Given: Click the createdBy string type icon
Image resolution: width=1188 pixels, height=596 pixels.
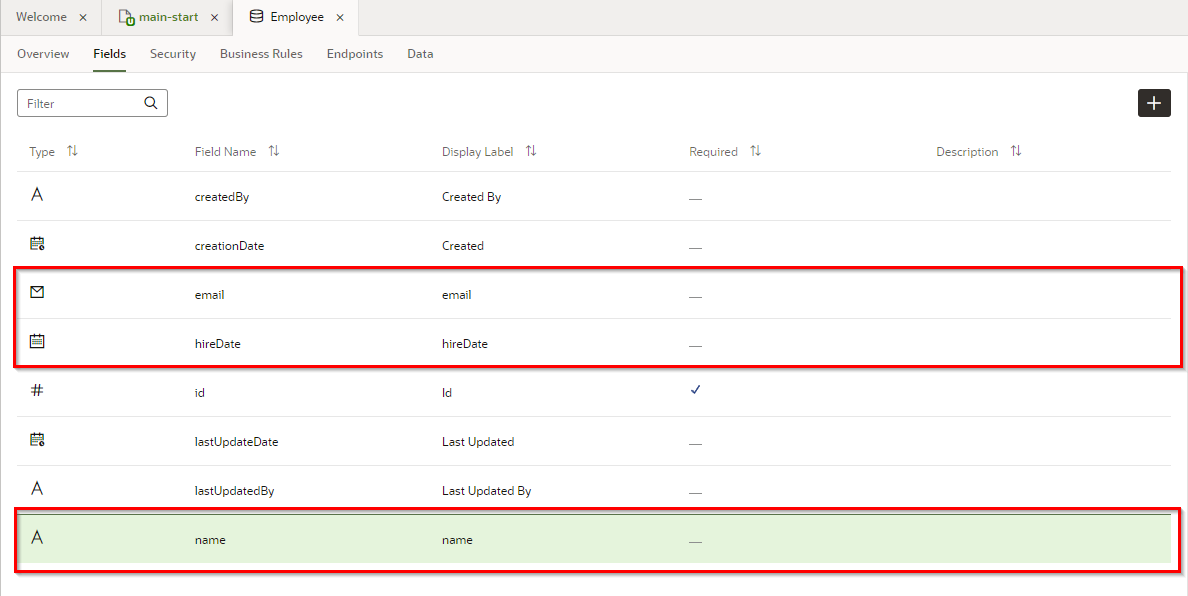Looking at the screenshot, I should tap(37, 195).
